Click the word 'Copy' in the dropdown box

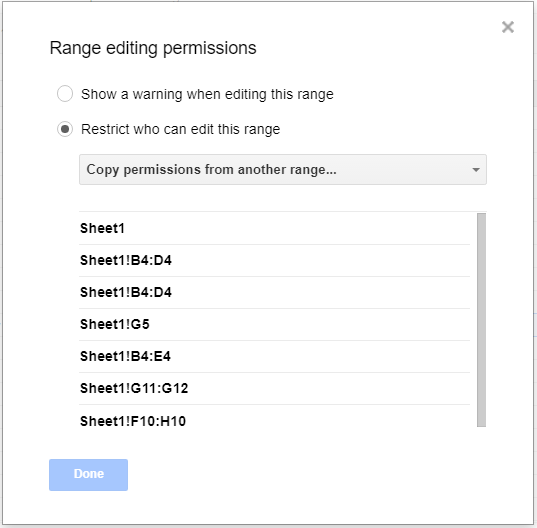click(102, 170)
